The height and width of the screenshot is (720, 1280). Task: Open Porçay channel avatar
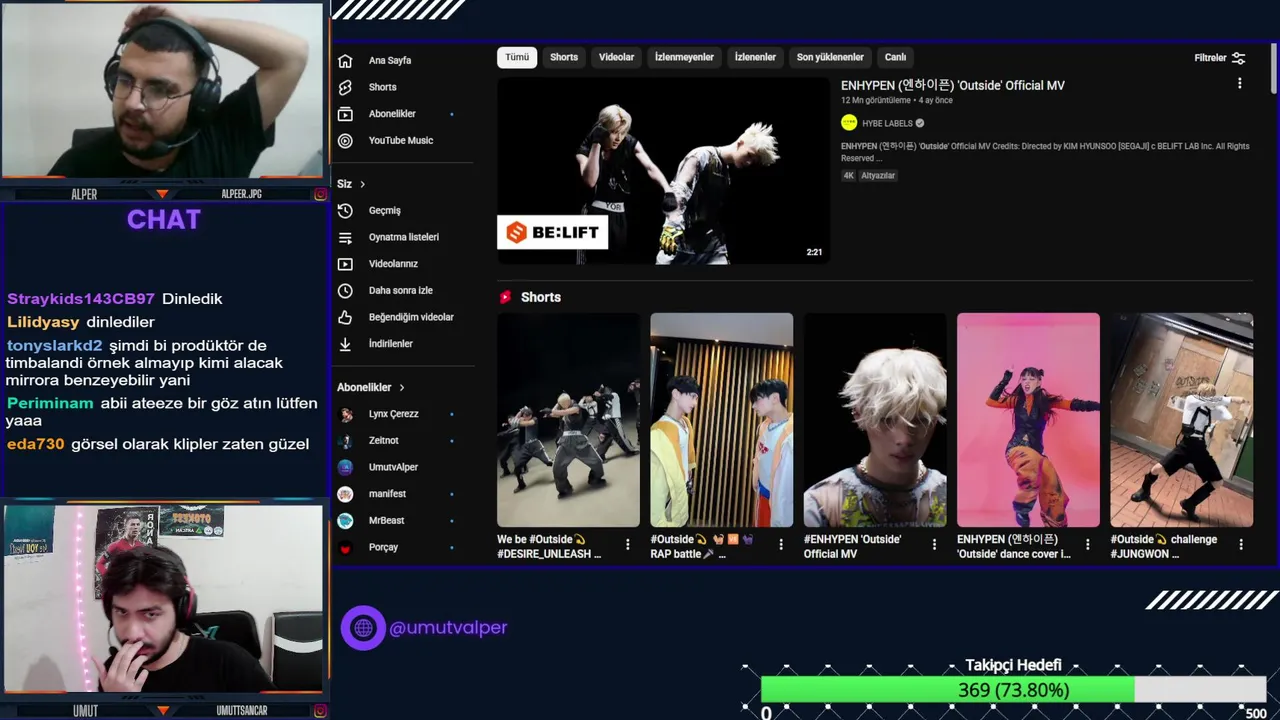(345, 548)
